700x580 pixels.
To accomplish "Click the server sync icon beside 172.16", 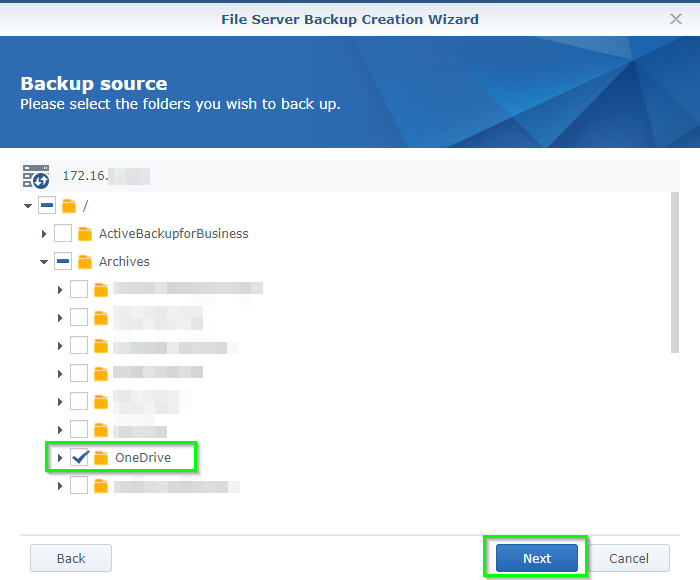I will 36,176.
